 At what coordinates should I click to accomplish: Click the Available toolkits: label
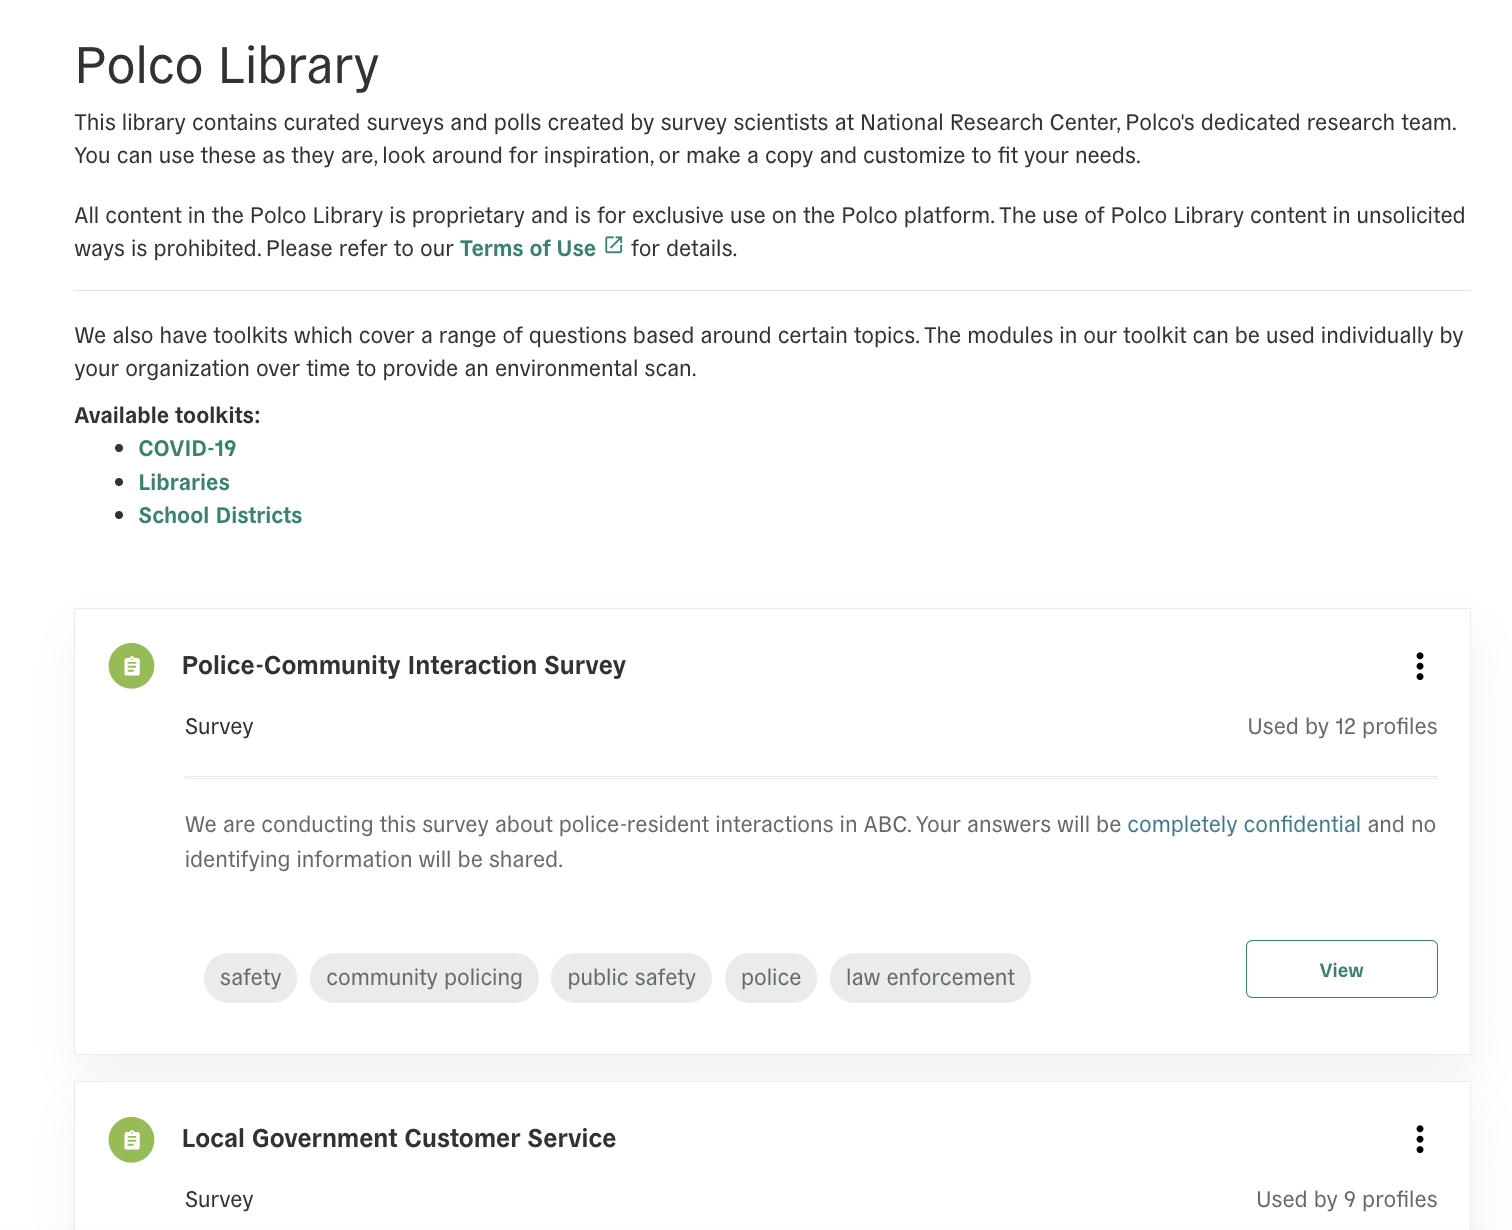click(167, 416)
